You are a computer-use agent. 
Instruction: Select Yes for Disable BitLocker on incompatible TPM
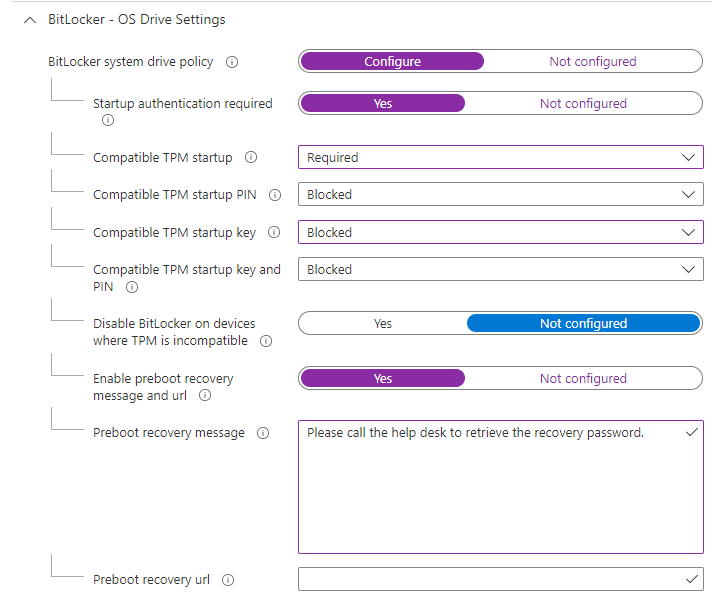click(x=382, y=323)
